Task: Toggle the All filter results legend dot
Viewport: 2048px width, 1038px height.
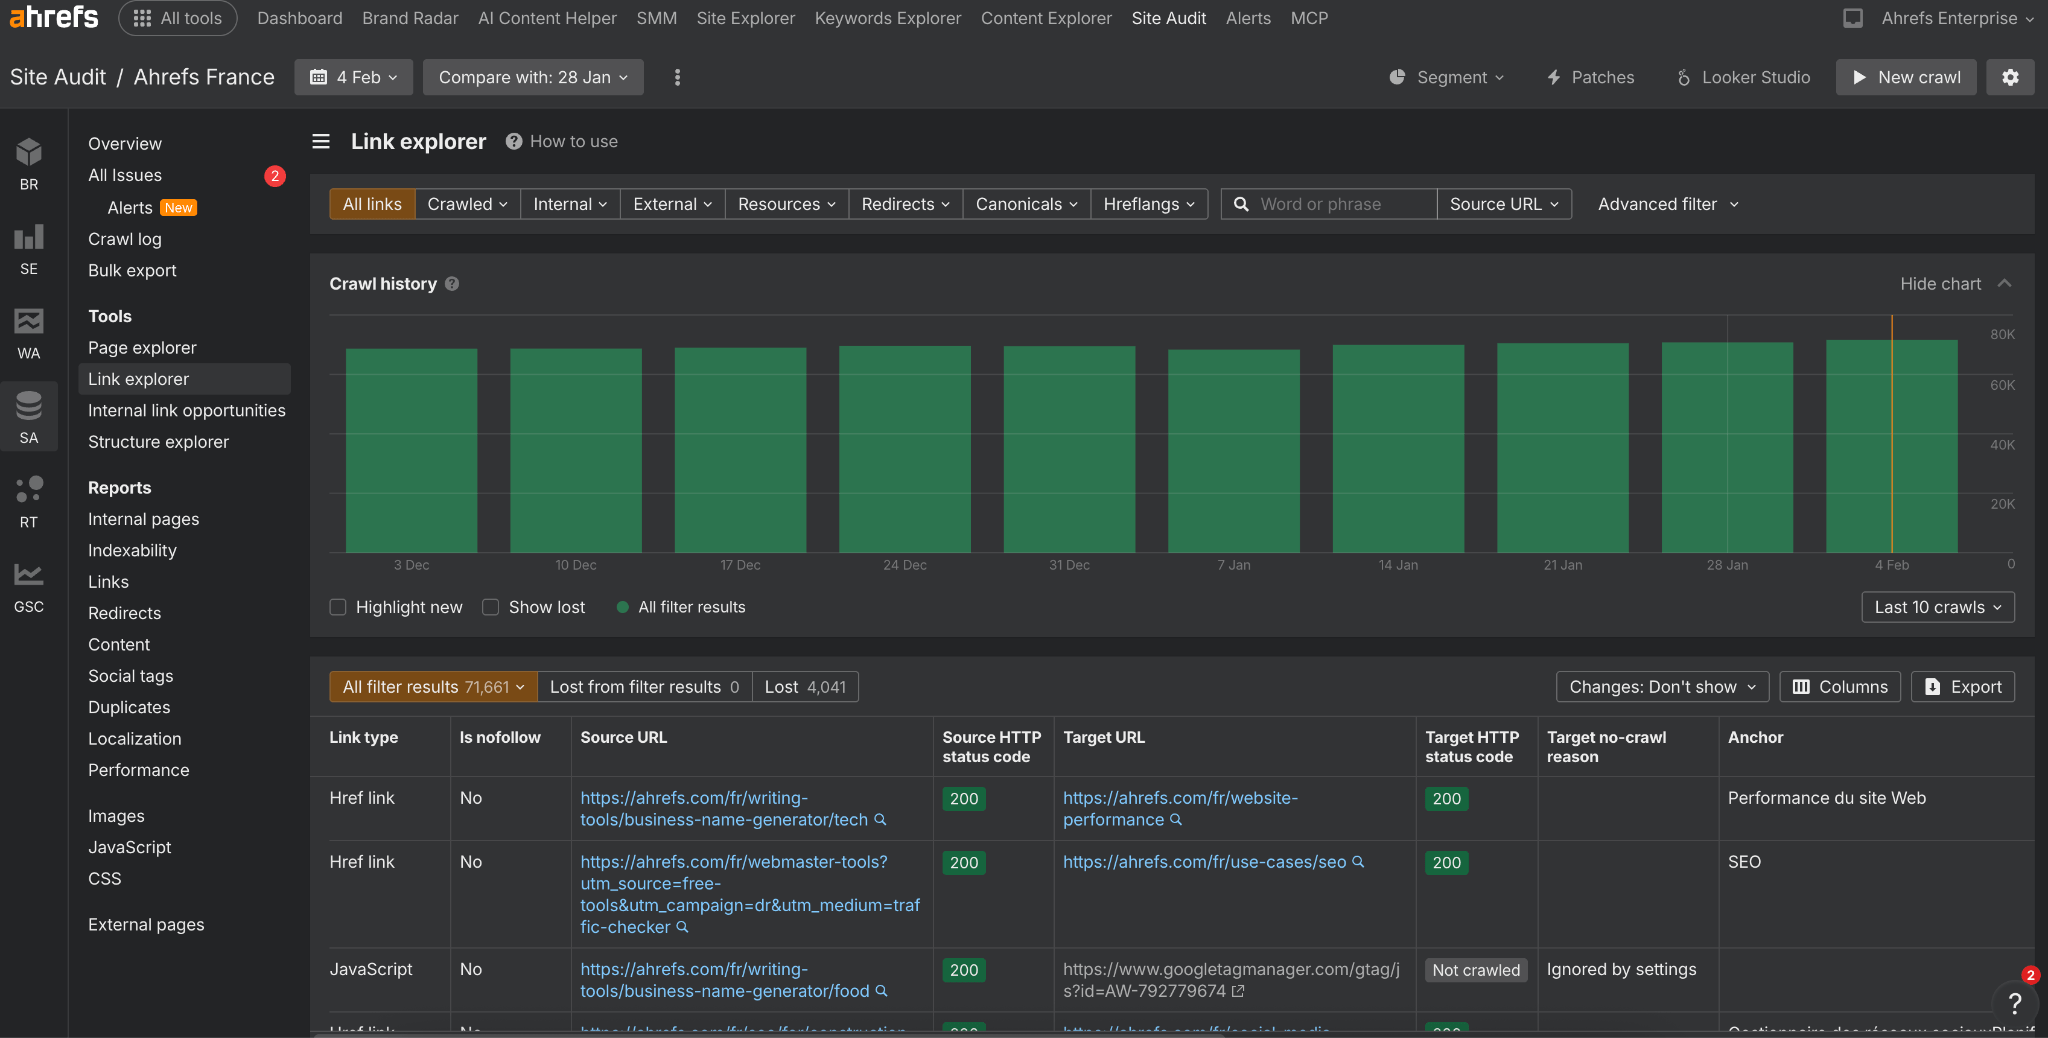Action: [x=623, y=607]
